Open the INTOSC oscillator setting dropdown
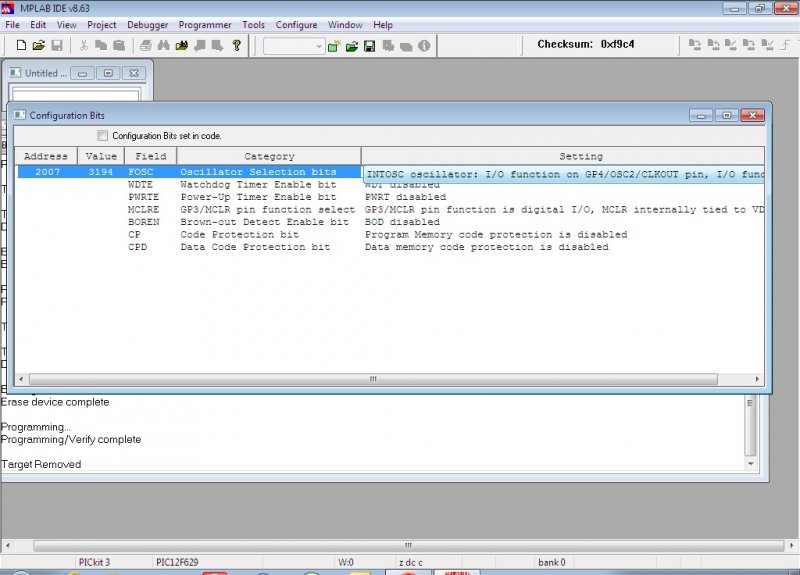This screenshot has height=575, width=800. click(x=563, y=174)
